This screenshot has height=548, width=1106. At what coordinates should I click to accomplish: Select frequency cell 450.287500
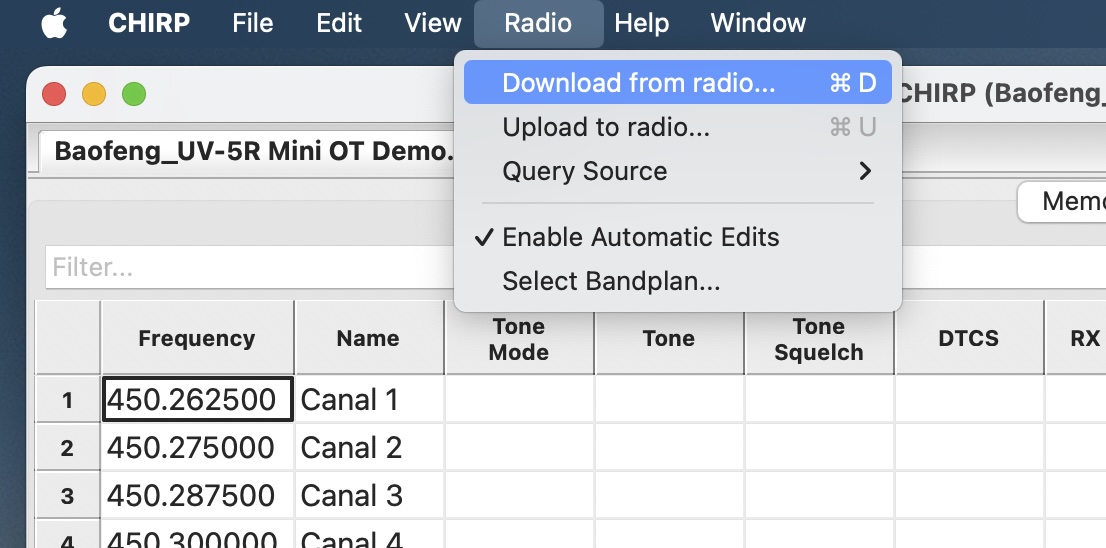(x=198, y=495)
